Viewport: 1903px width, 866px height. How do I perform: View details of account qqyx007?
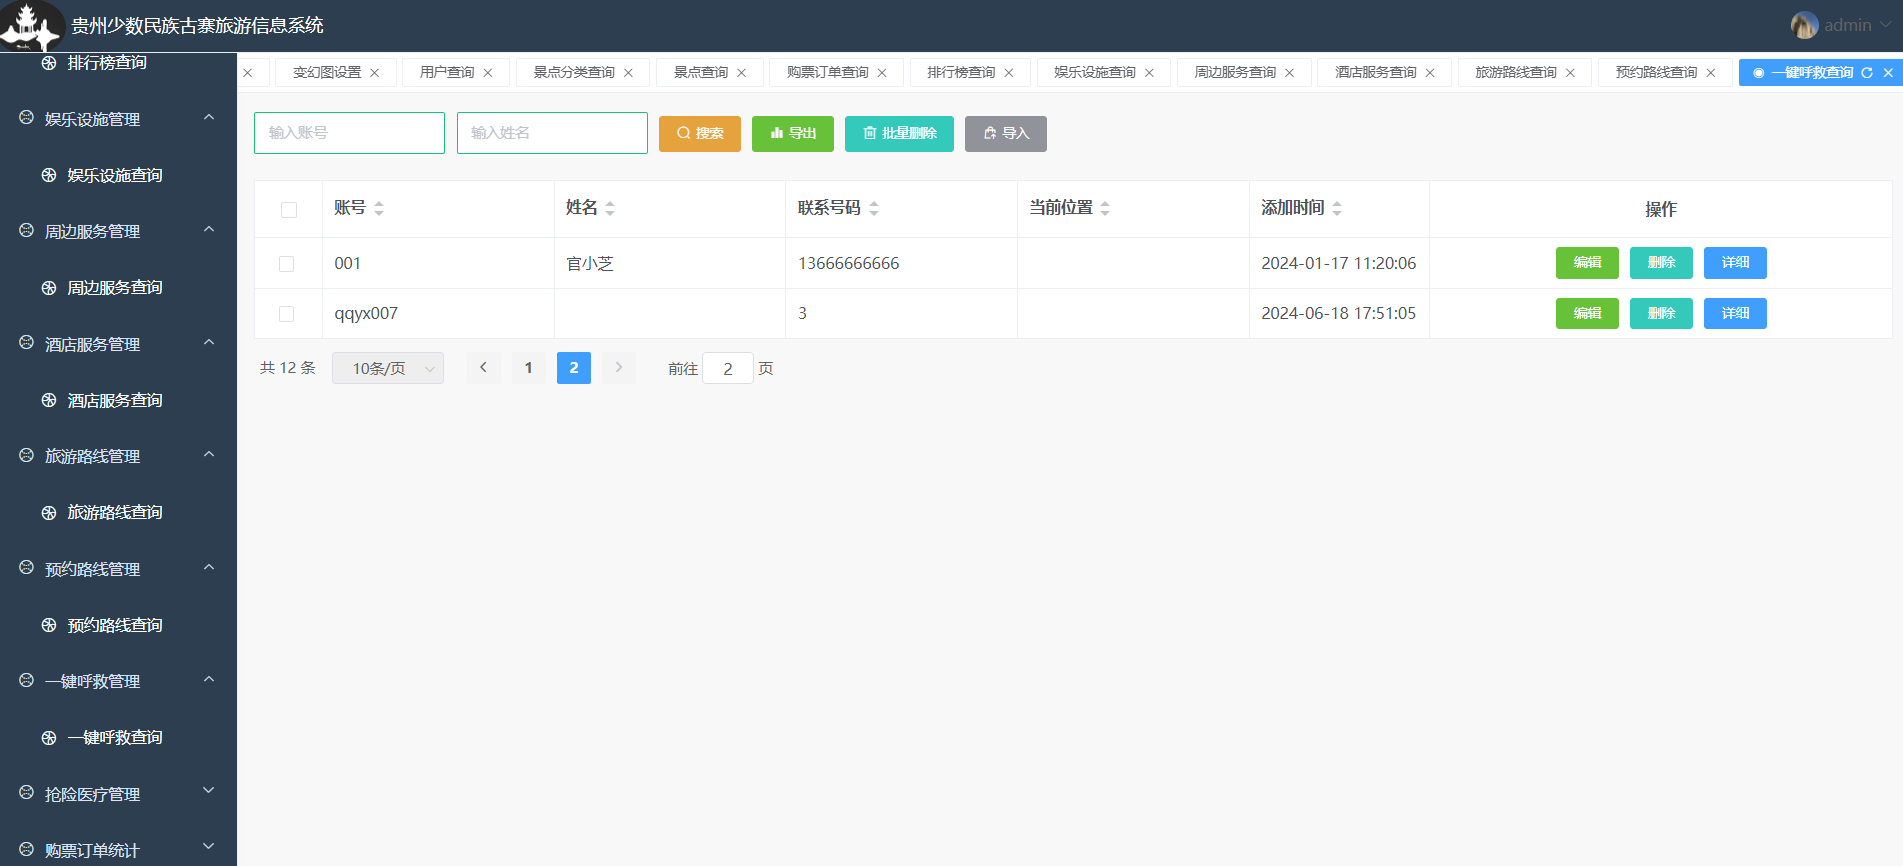1735,314
